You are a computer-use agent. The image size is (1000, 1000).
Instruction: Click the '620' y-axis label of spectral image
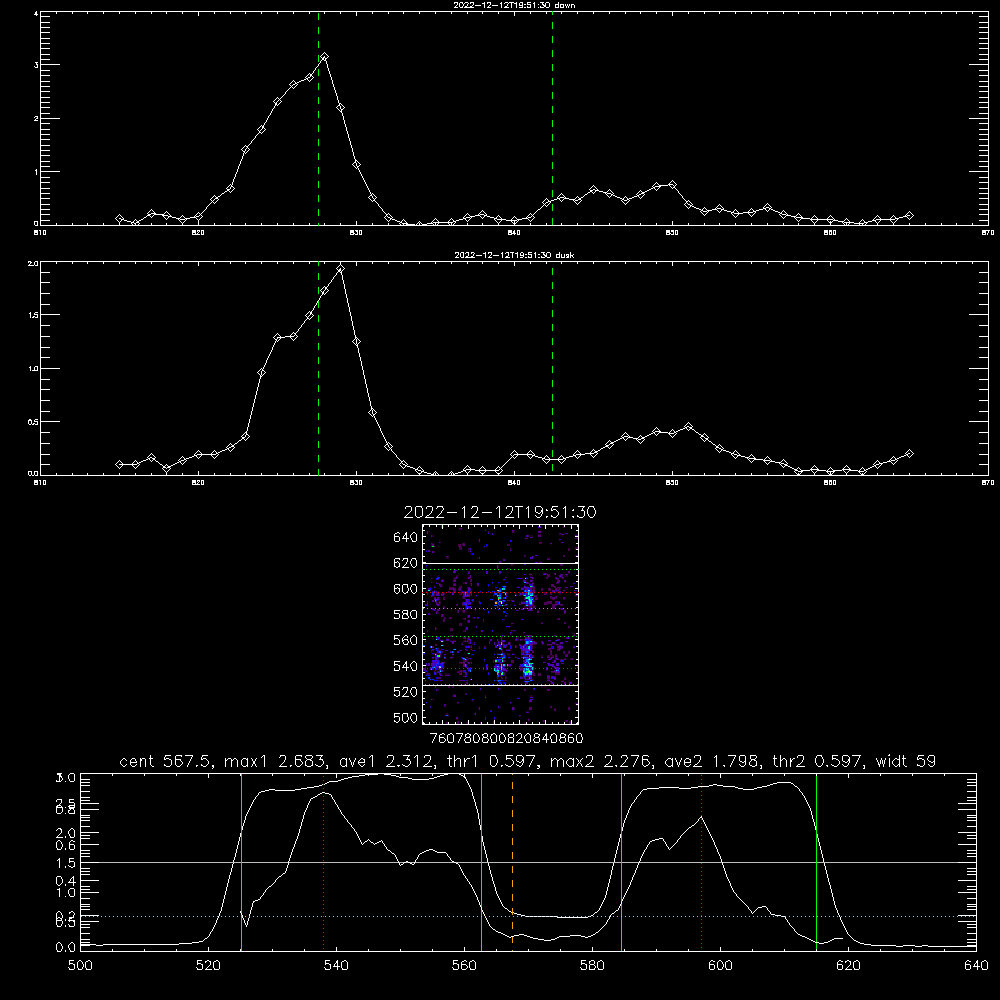point(406,563)
